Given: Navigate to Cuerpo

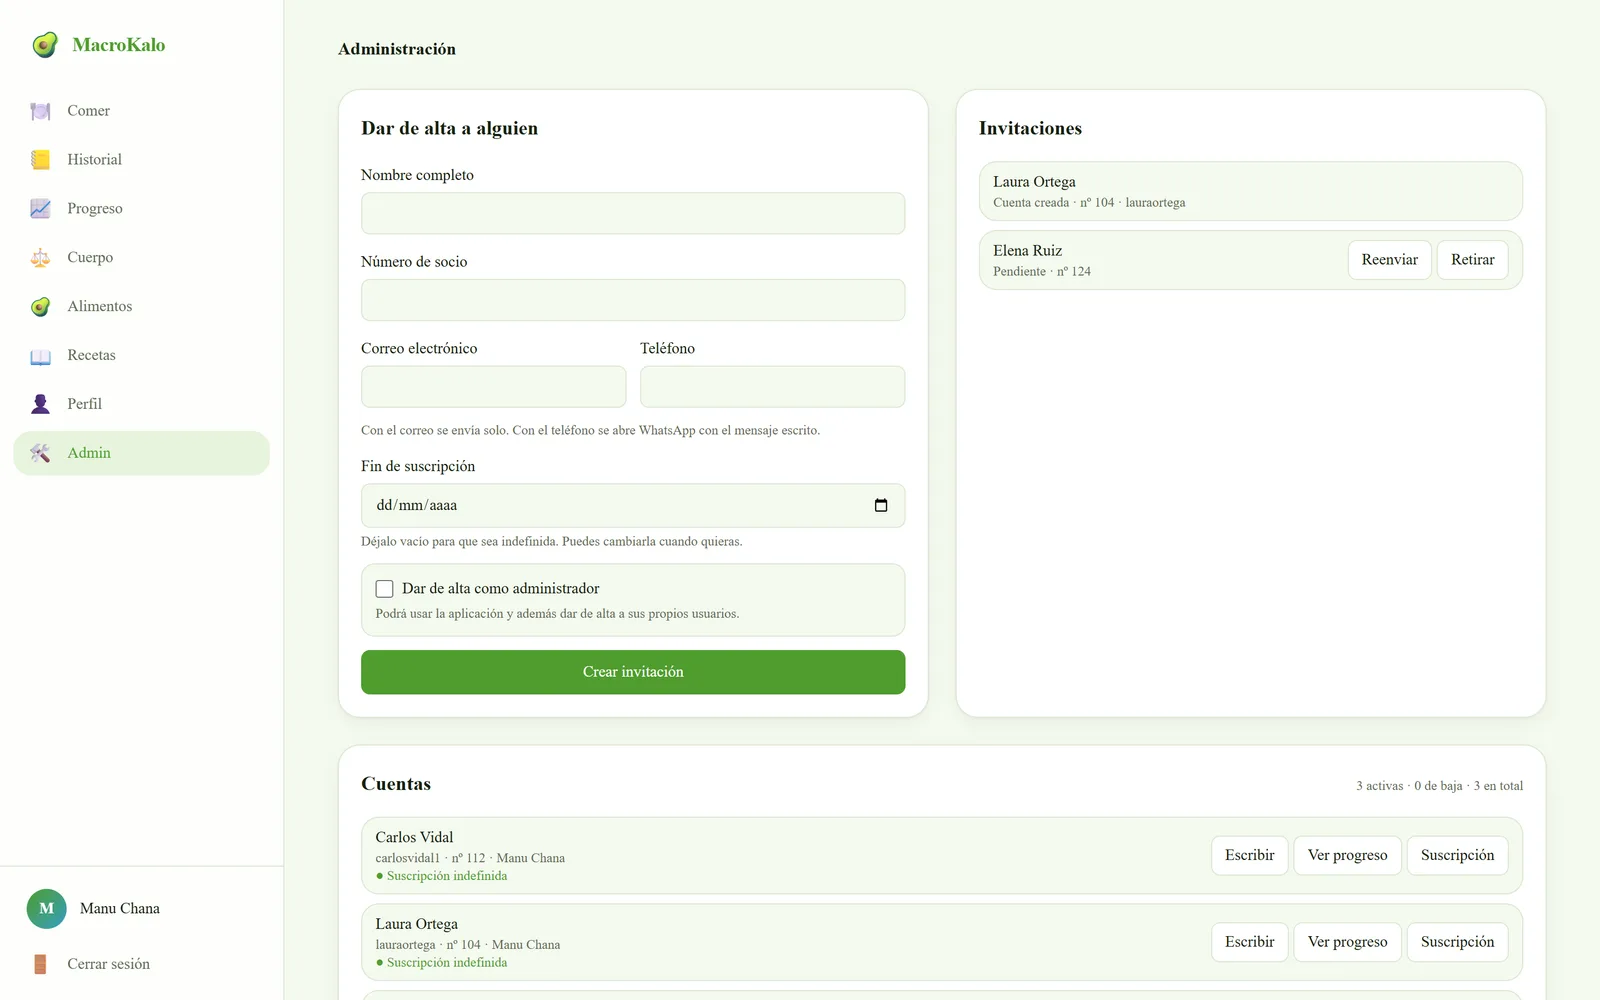Looking at the screenshot, I should click(x=141, y=258).
